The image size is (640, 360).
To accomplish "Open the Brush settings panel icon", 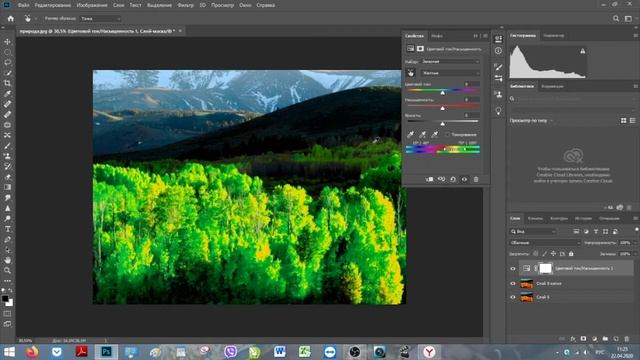I will pyautogui.click(x=498, y=67).
